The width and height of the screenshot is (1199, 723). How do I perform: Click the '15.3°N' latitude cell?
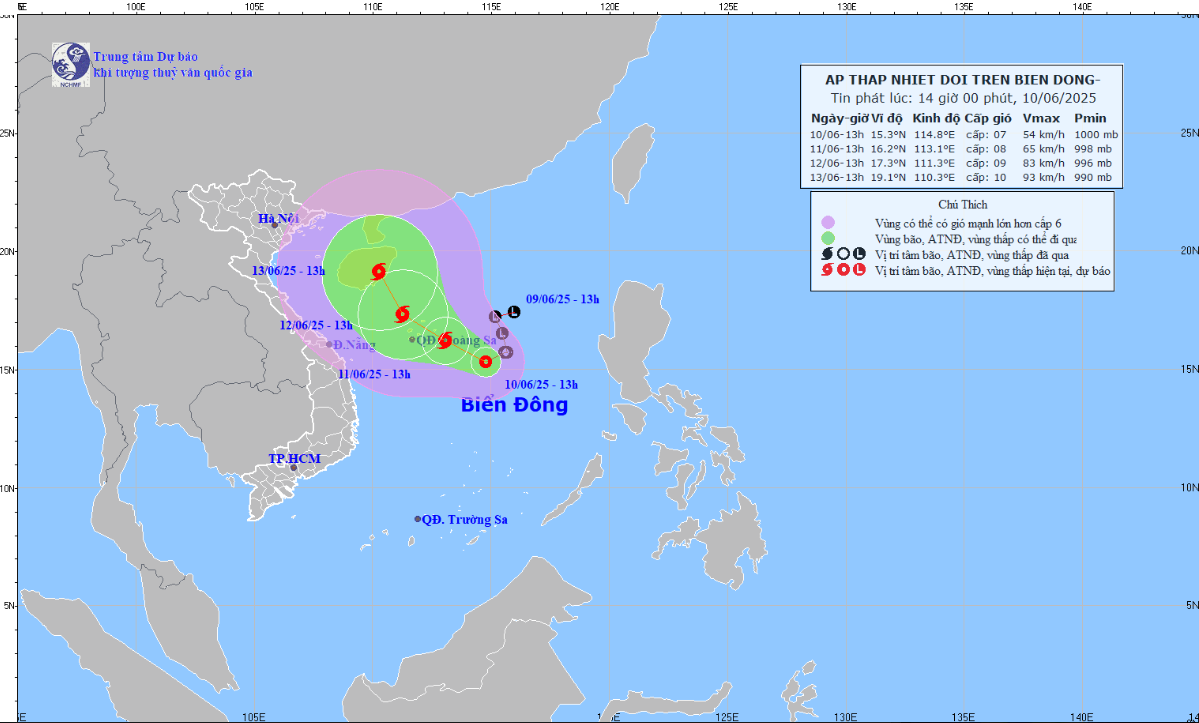[x=889, y=135]
